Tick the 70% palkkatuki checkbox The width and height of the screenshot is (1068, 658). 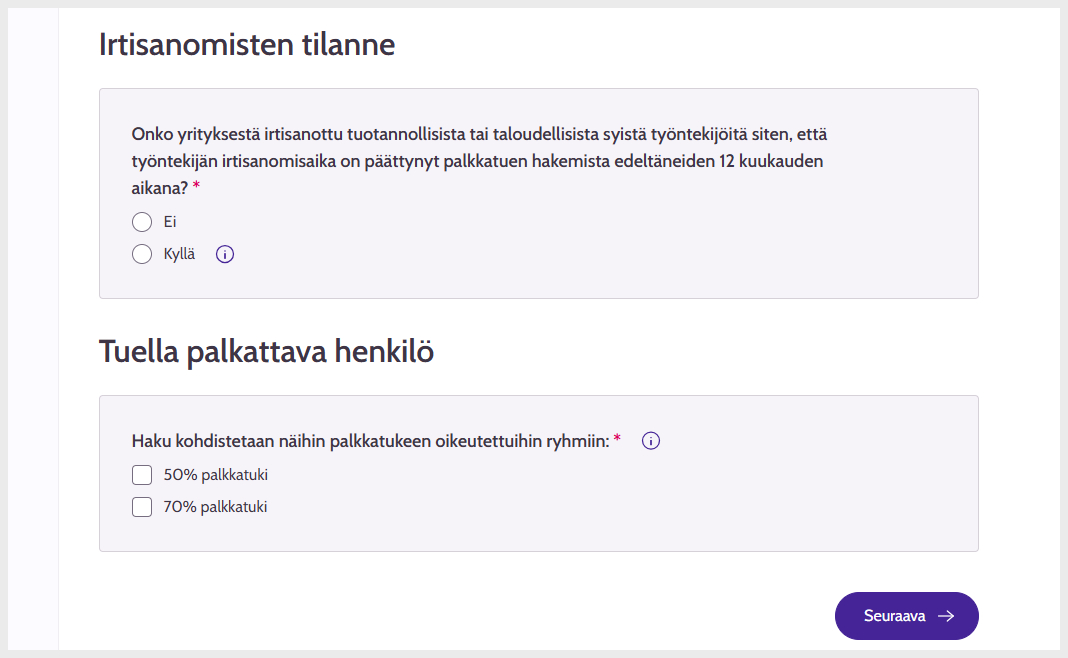tap(142, 507)
